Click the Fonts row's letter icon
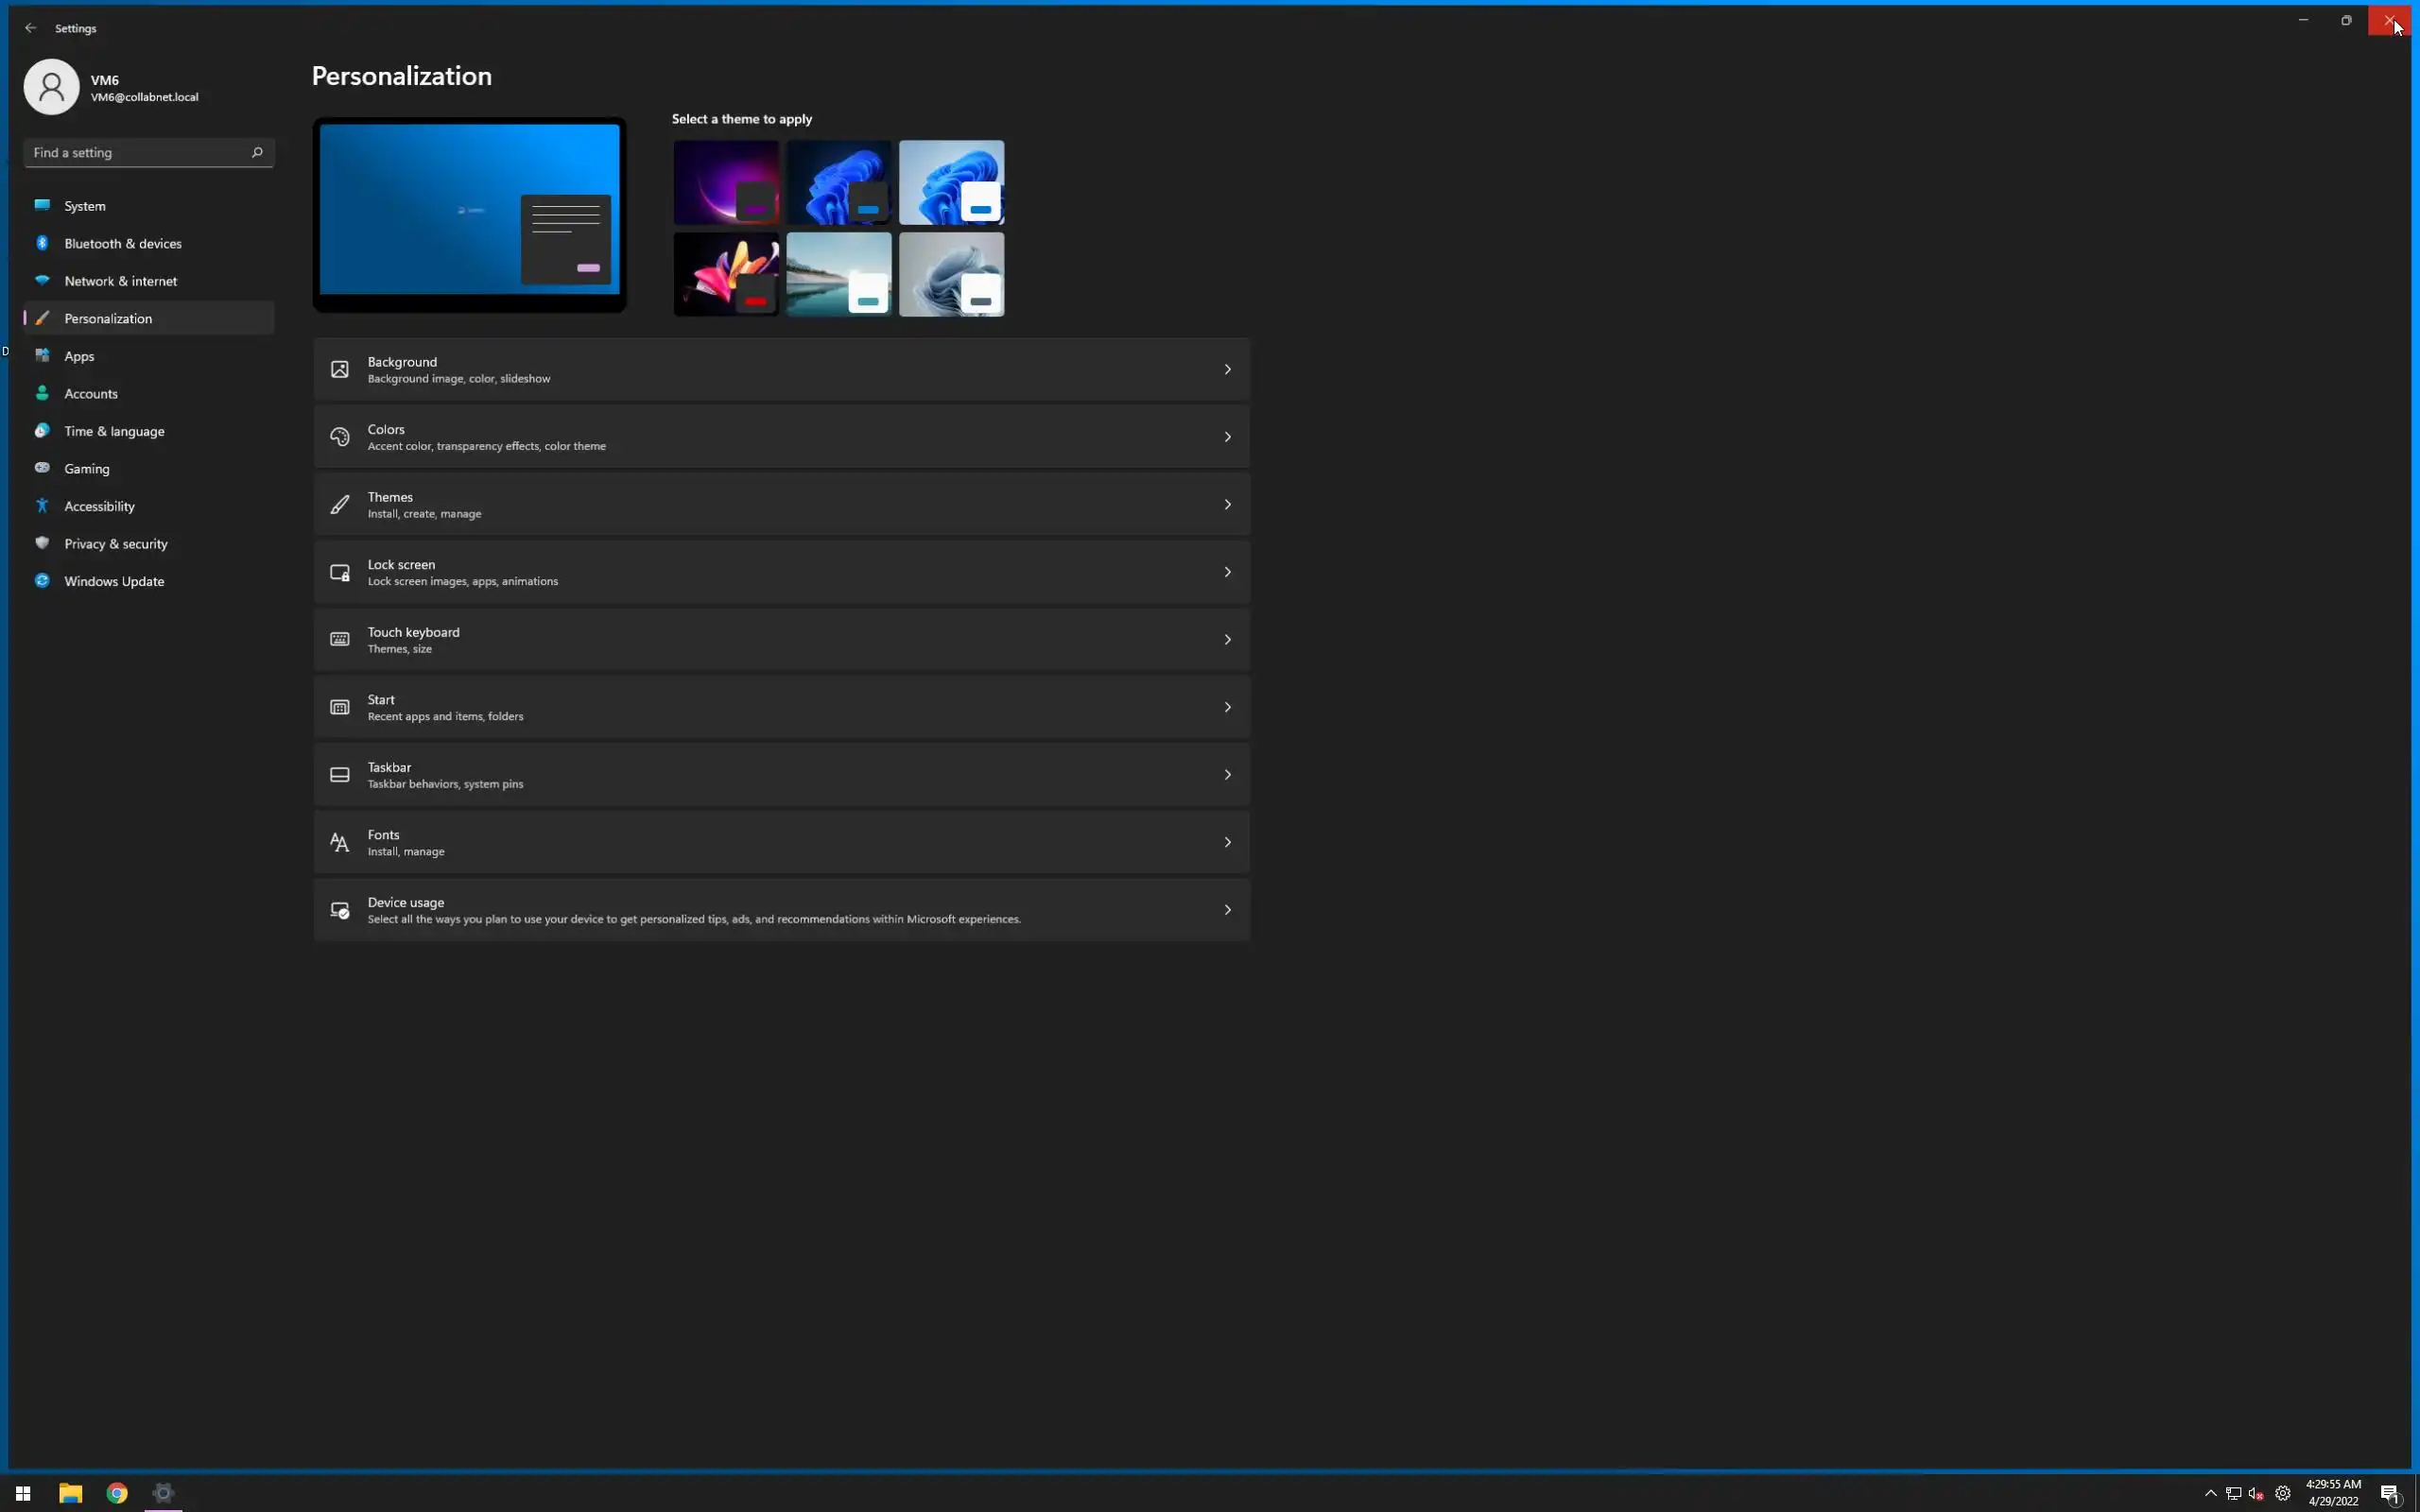Screen dimensions: 2420x1512 (340, 842)
